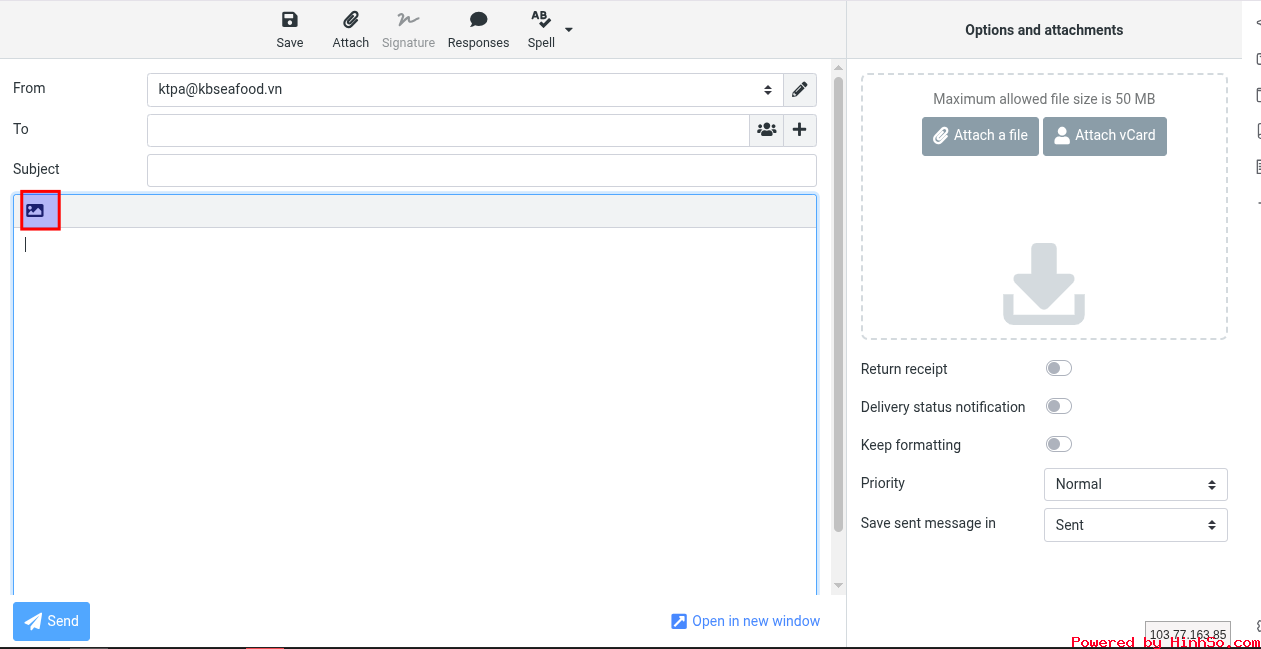Click the insert image editor icon
1261x649 pixels.
point(36,211)
